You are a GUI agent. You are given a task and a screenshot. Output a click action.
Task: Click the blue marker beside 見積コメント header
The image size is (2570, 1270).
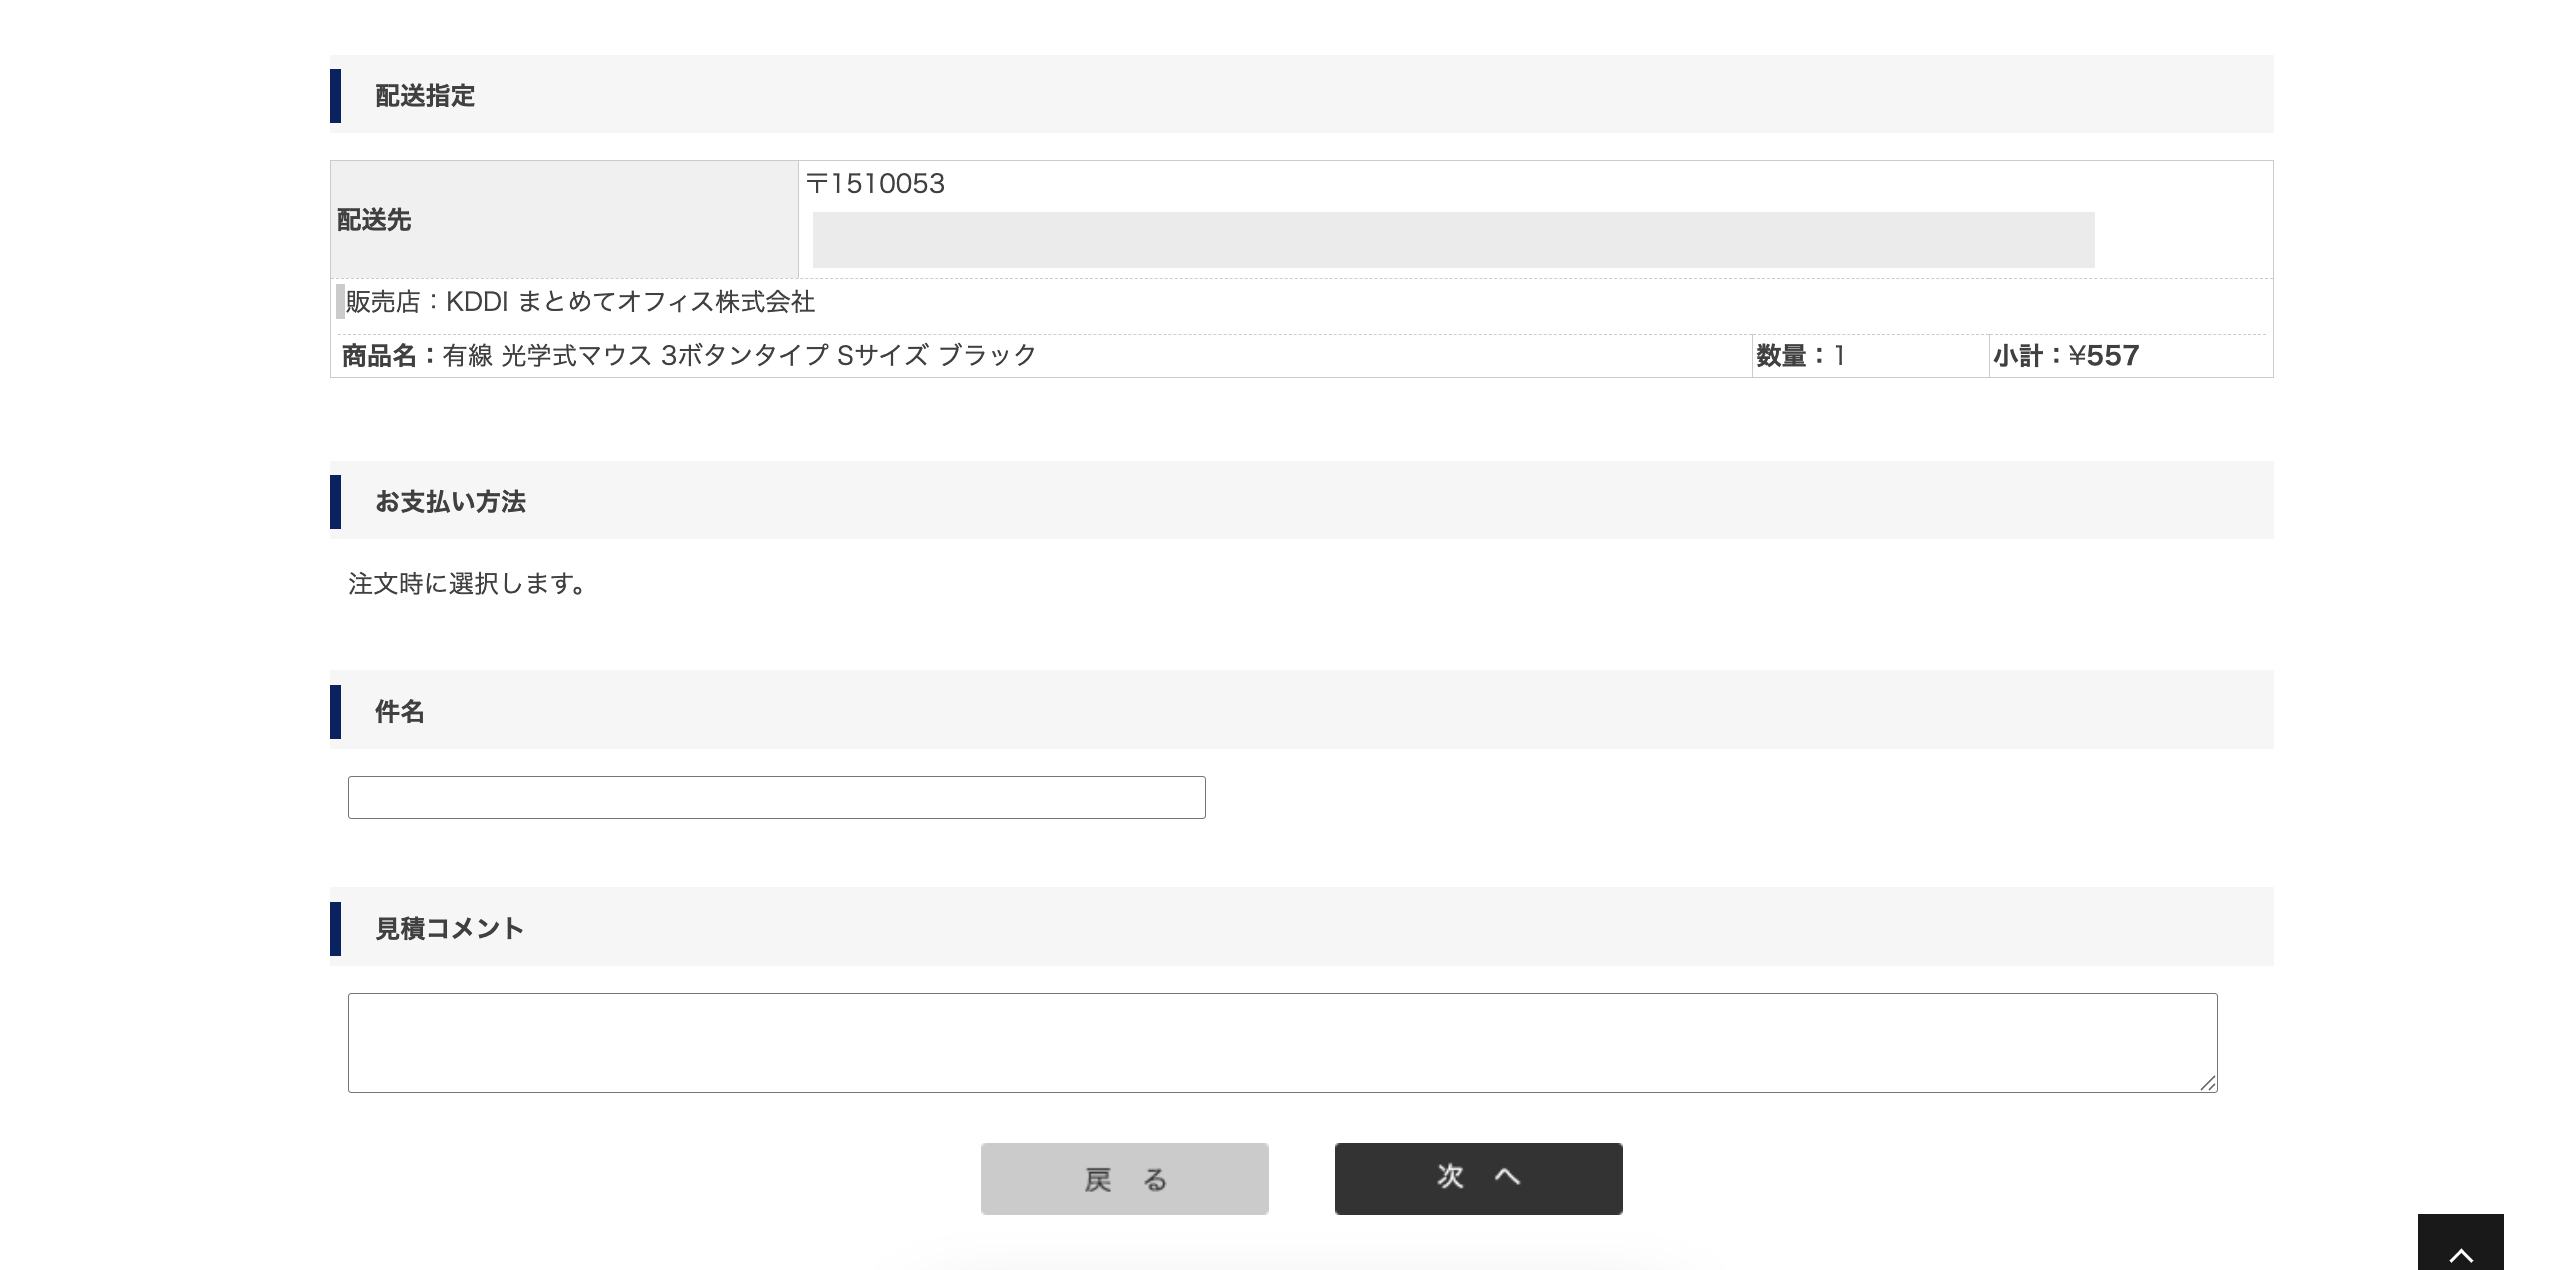pos(335,928)
